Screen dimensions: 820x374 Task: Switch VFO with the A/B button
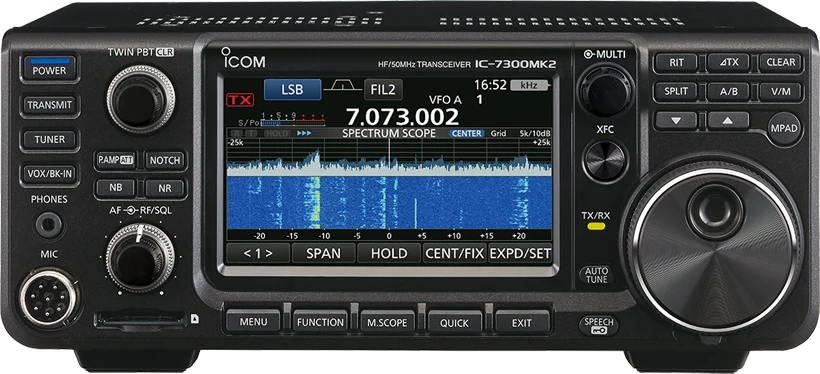tap(728, 92)
